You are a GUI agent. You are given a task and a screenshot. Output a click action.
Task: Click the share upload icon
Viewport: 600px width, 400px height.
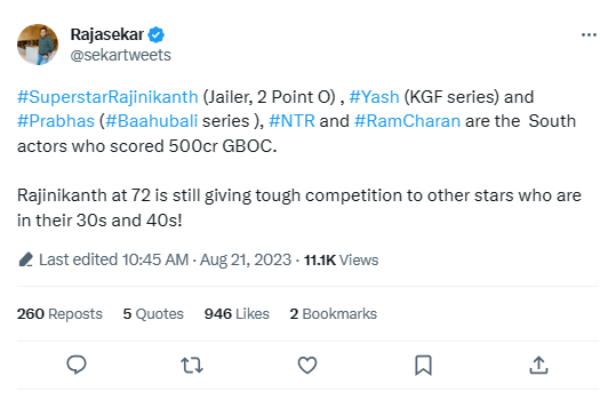point(538,364)
